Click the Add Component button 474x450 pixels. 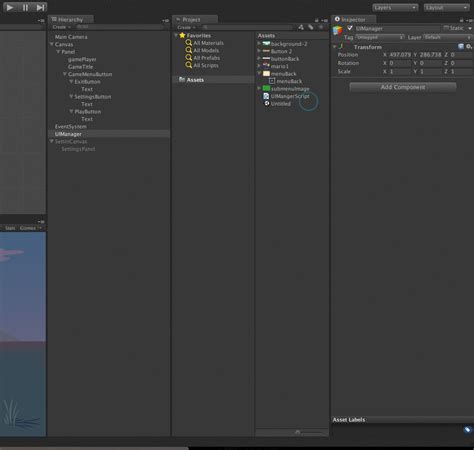click(x=403, y=87)
